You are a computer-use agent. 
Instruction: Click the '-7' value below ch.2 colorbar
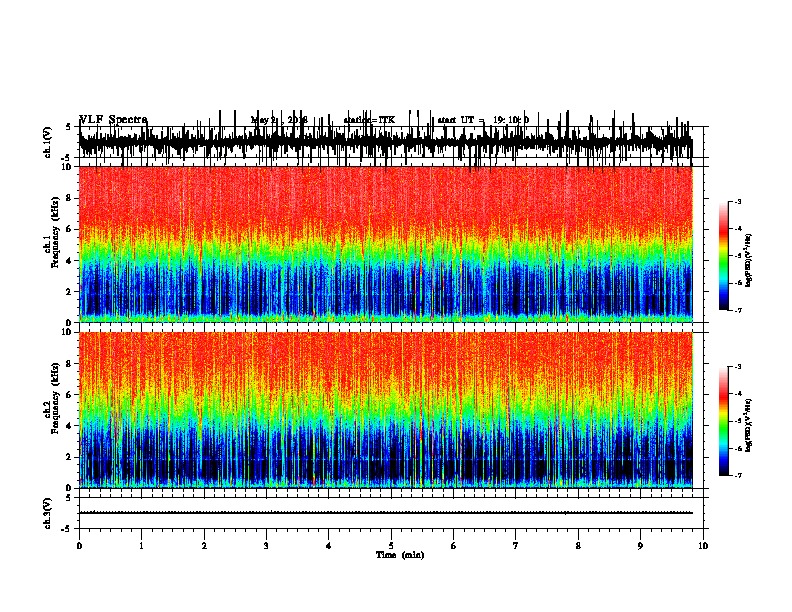[x=737, y=476]
